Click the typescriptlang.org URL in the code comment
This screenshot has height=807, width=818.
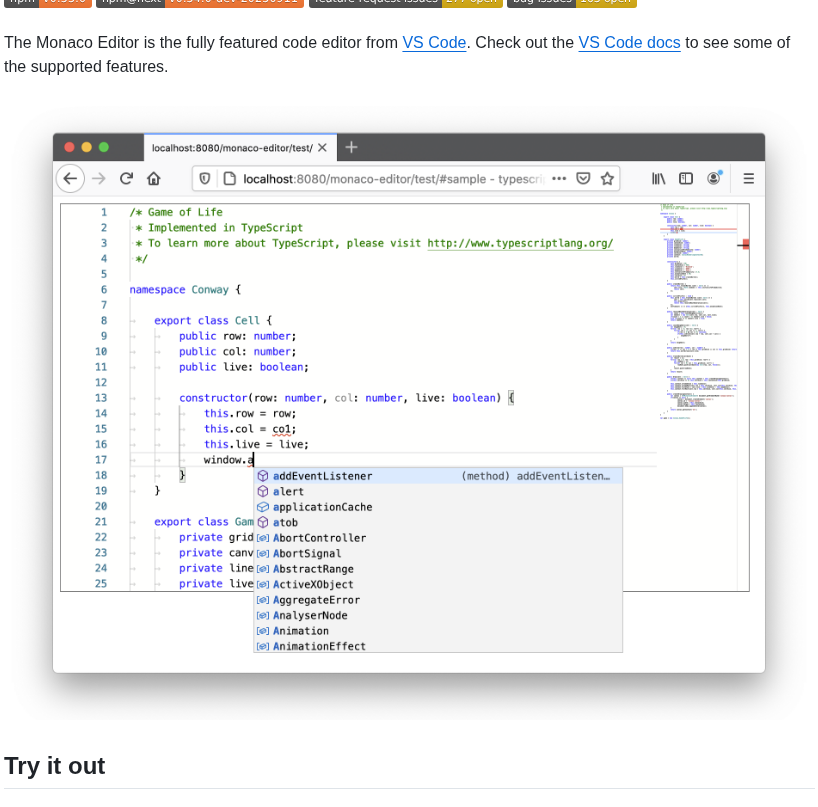tap(520, 243)
